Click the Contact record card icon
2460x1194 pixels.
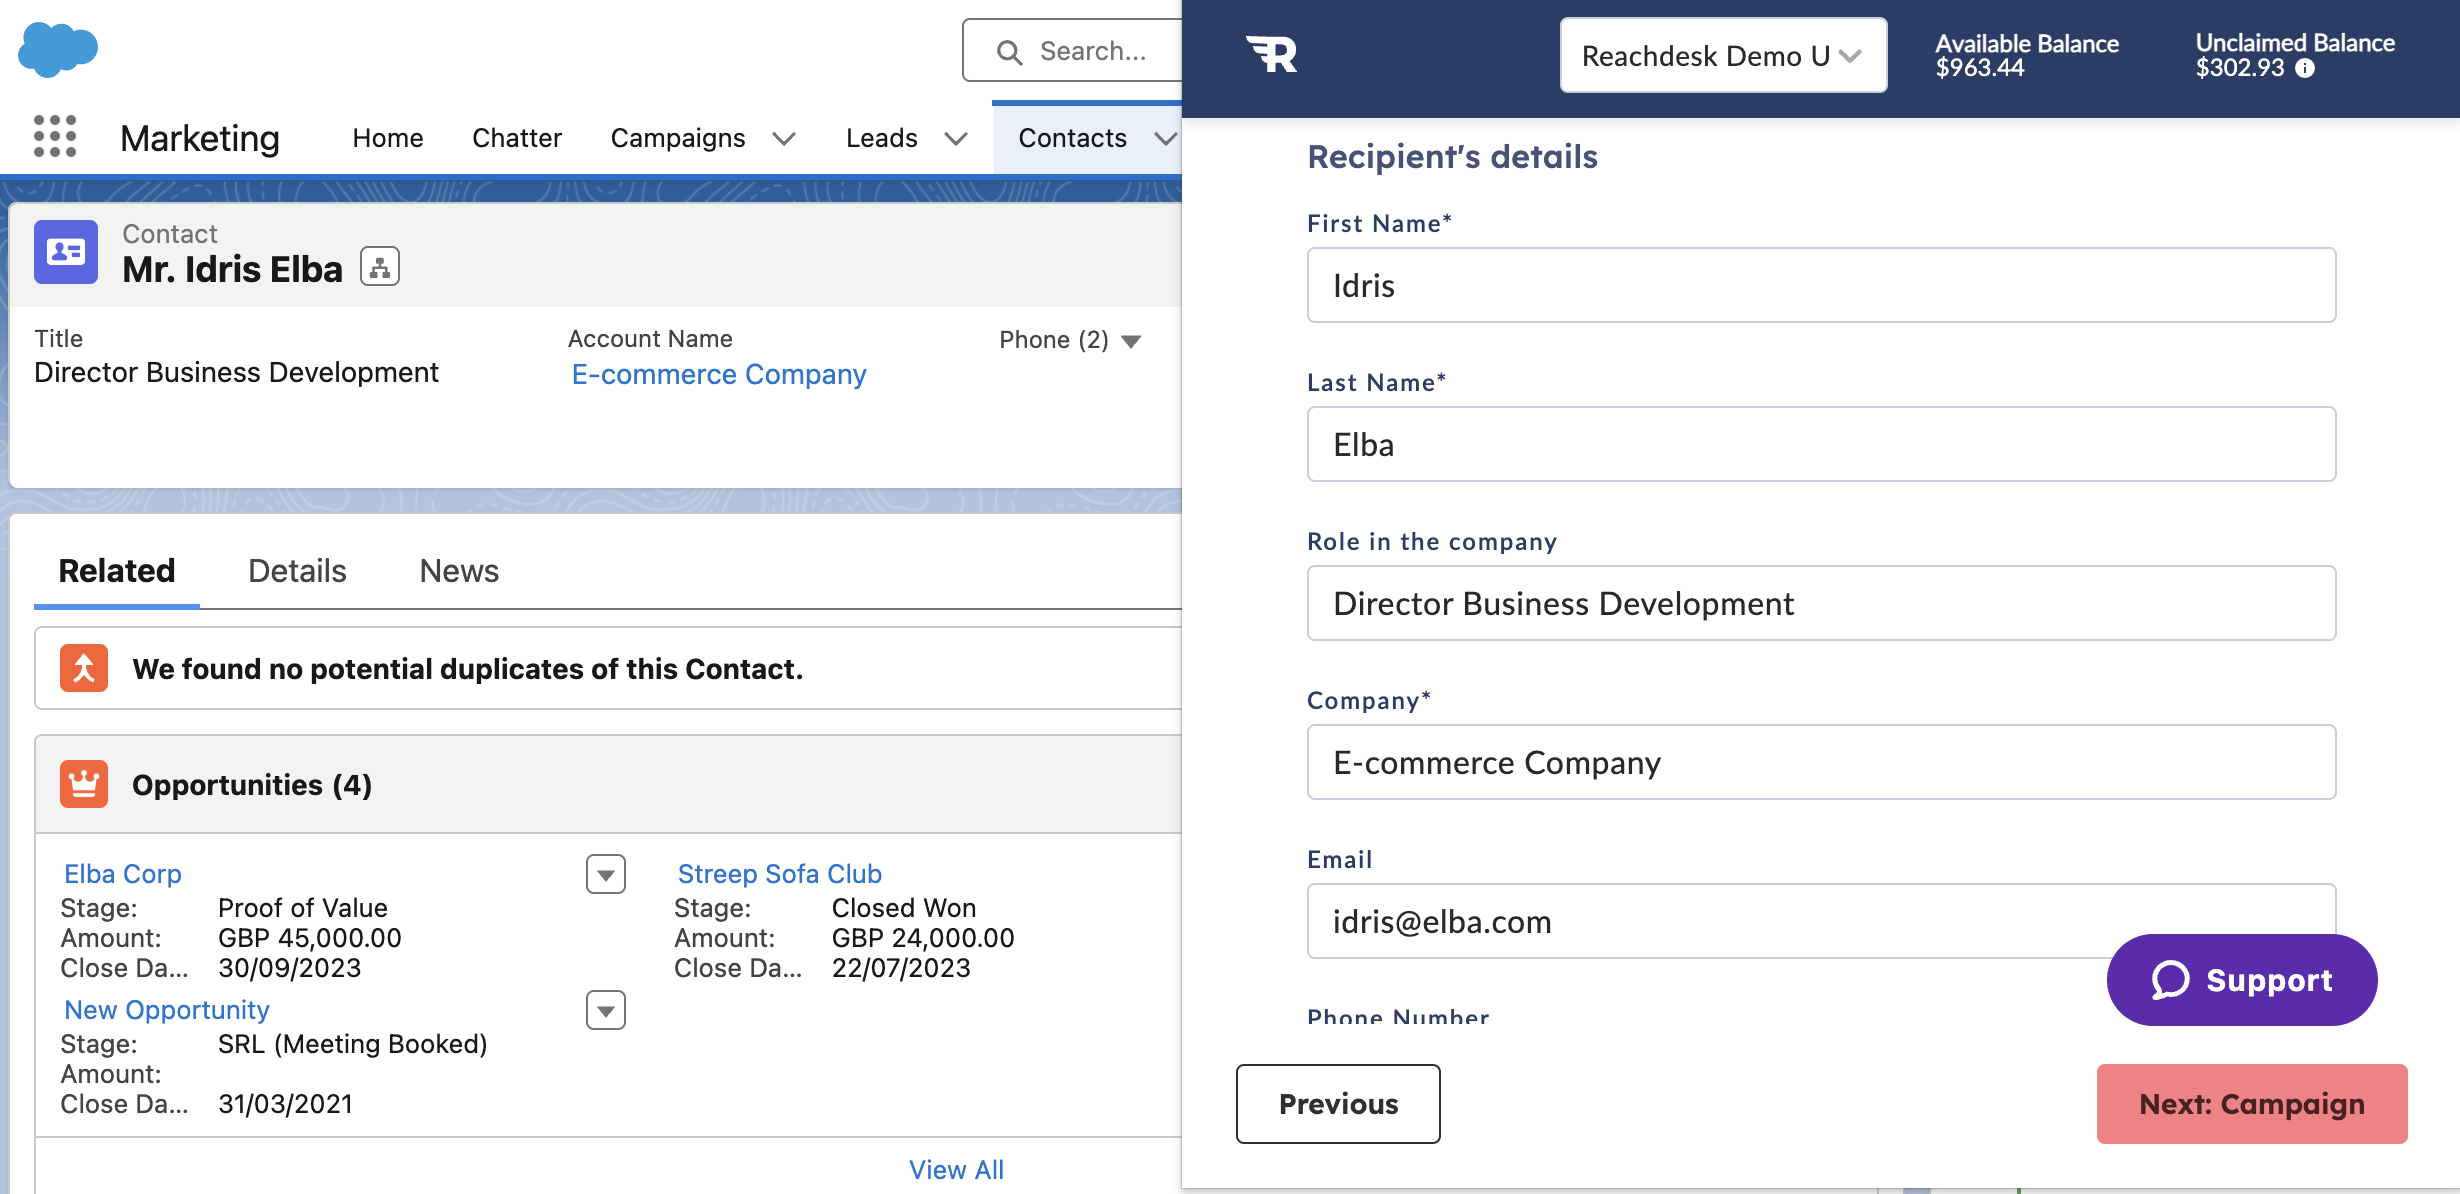click(66, 252)
